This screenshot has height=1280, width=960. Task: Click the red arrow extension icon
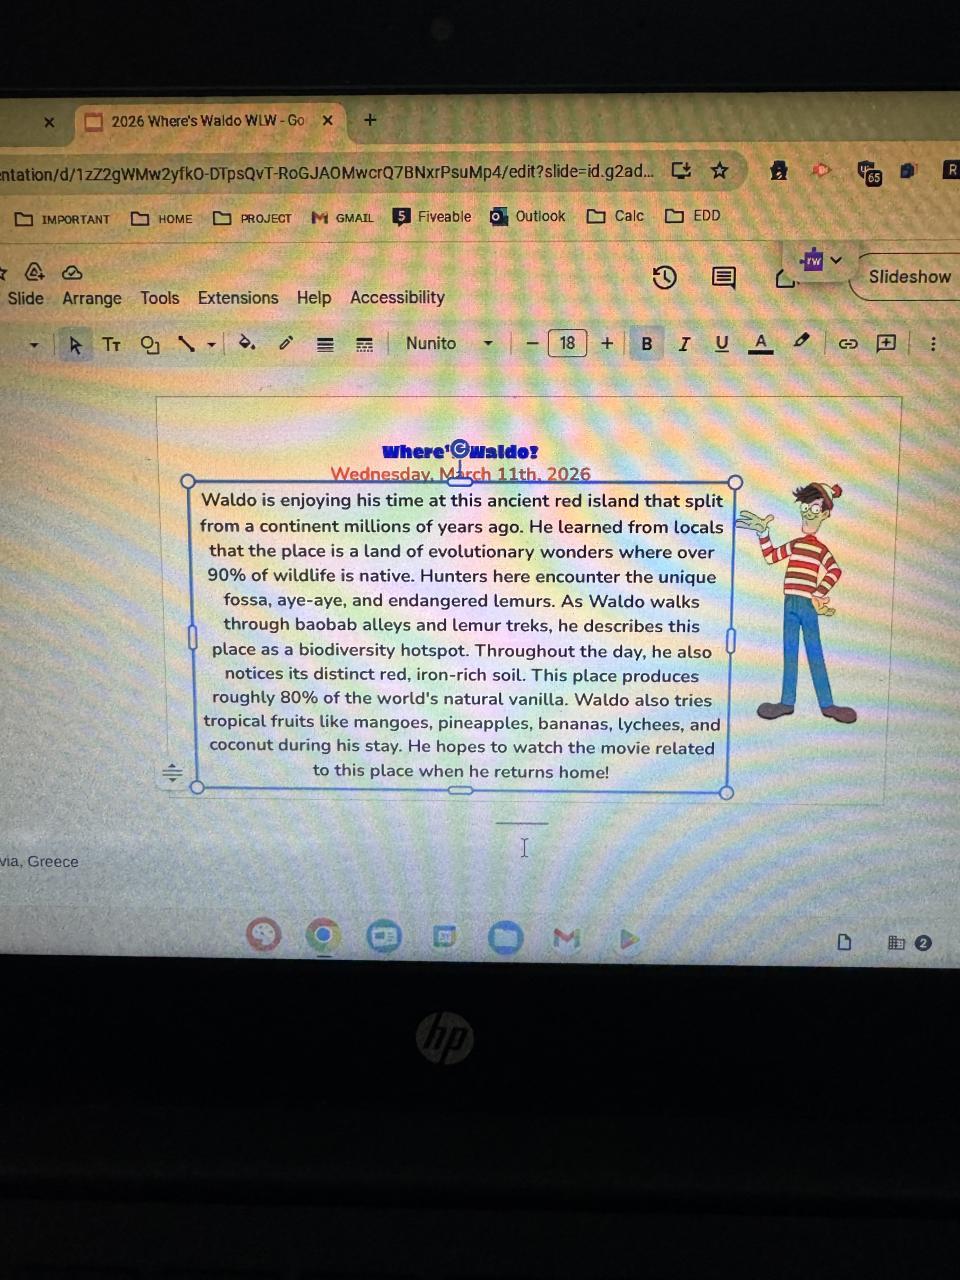pyautogui.click(x=821, y=170)
